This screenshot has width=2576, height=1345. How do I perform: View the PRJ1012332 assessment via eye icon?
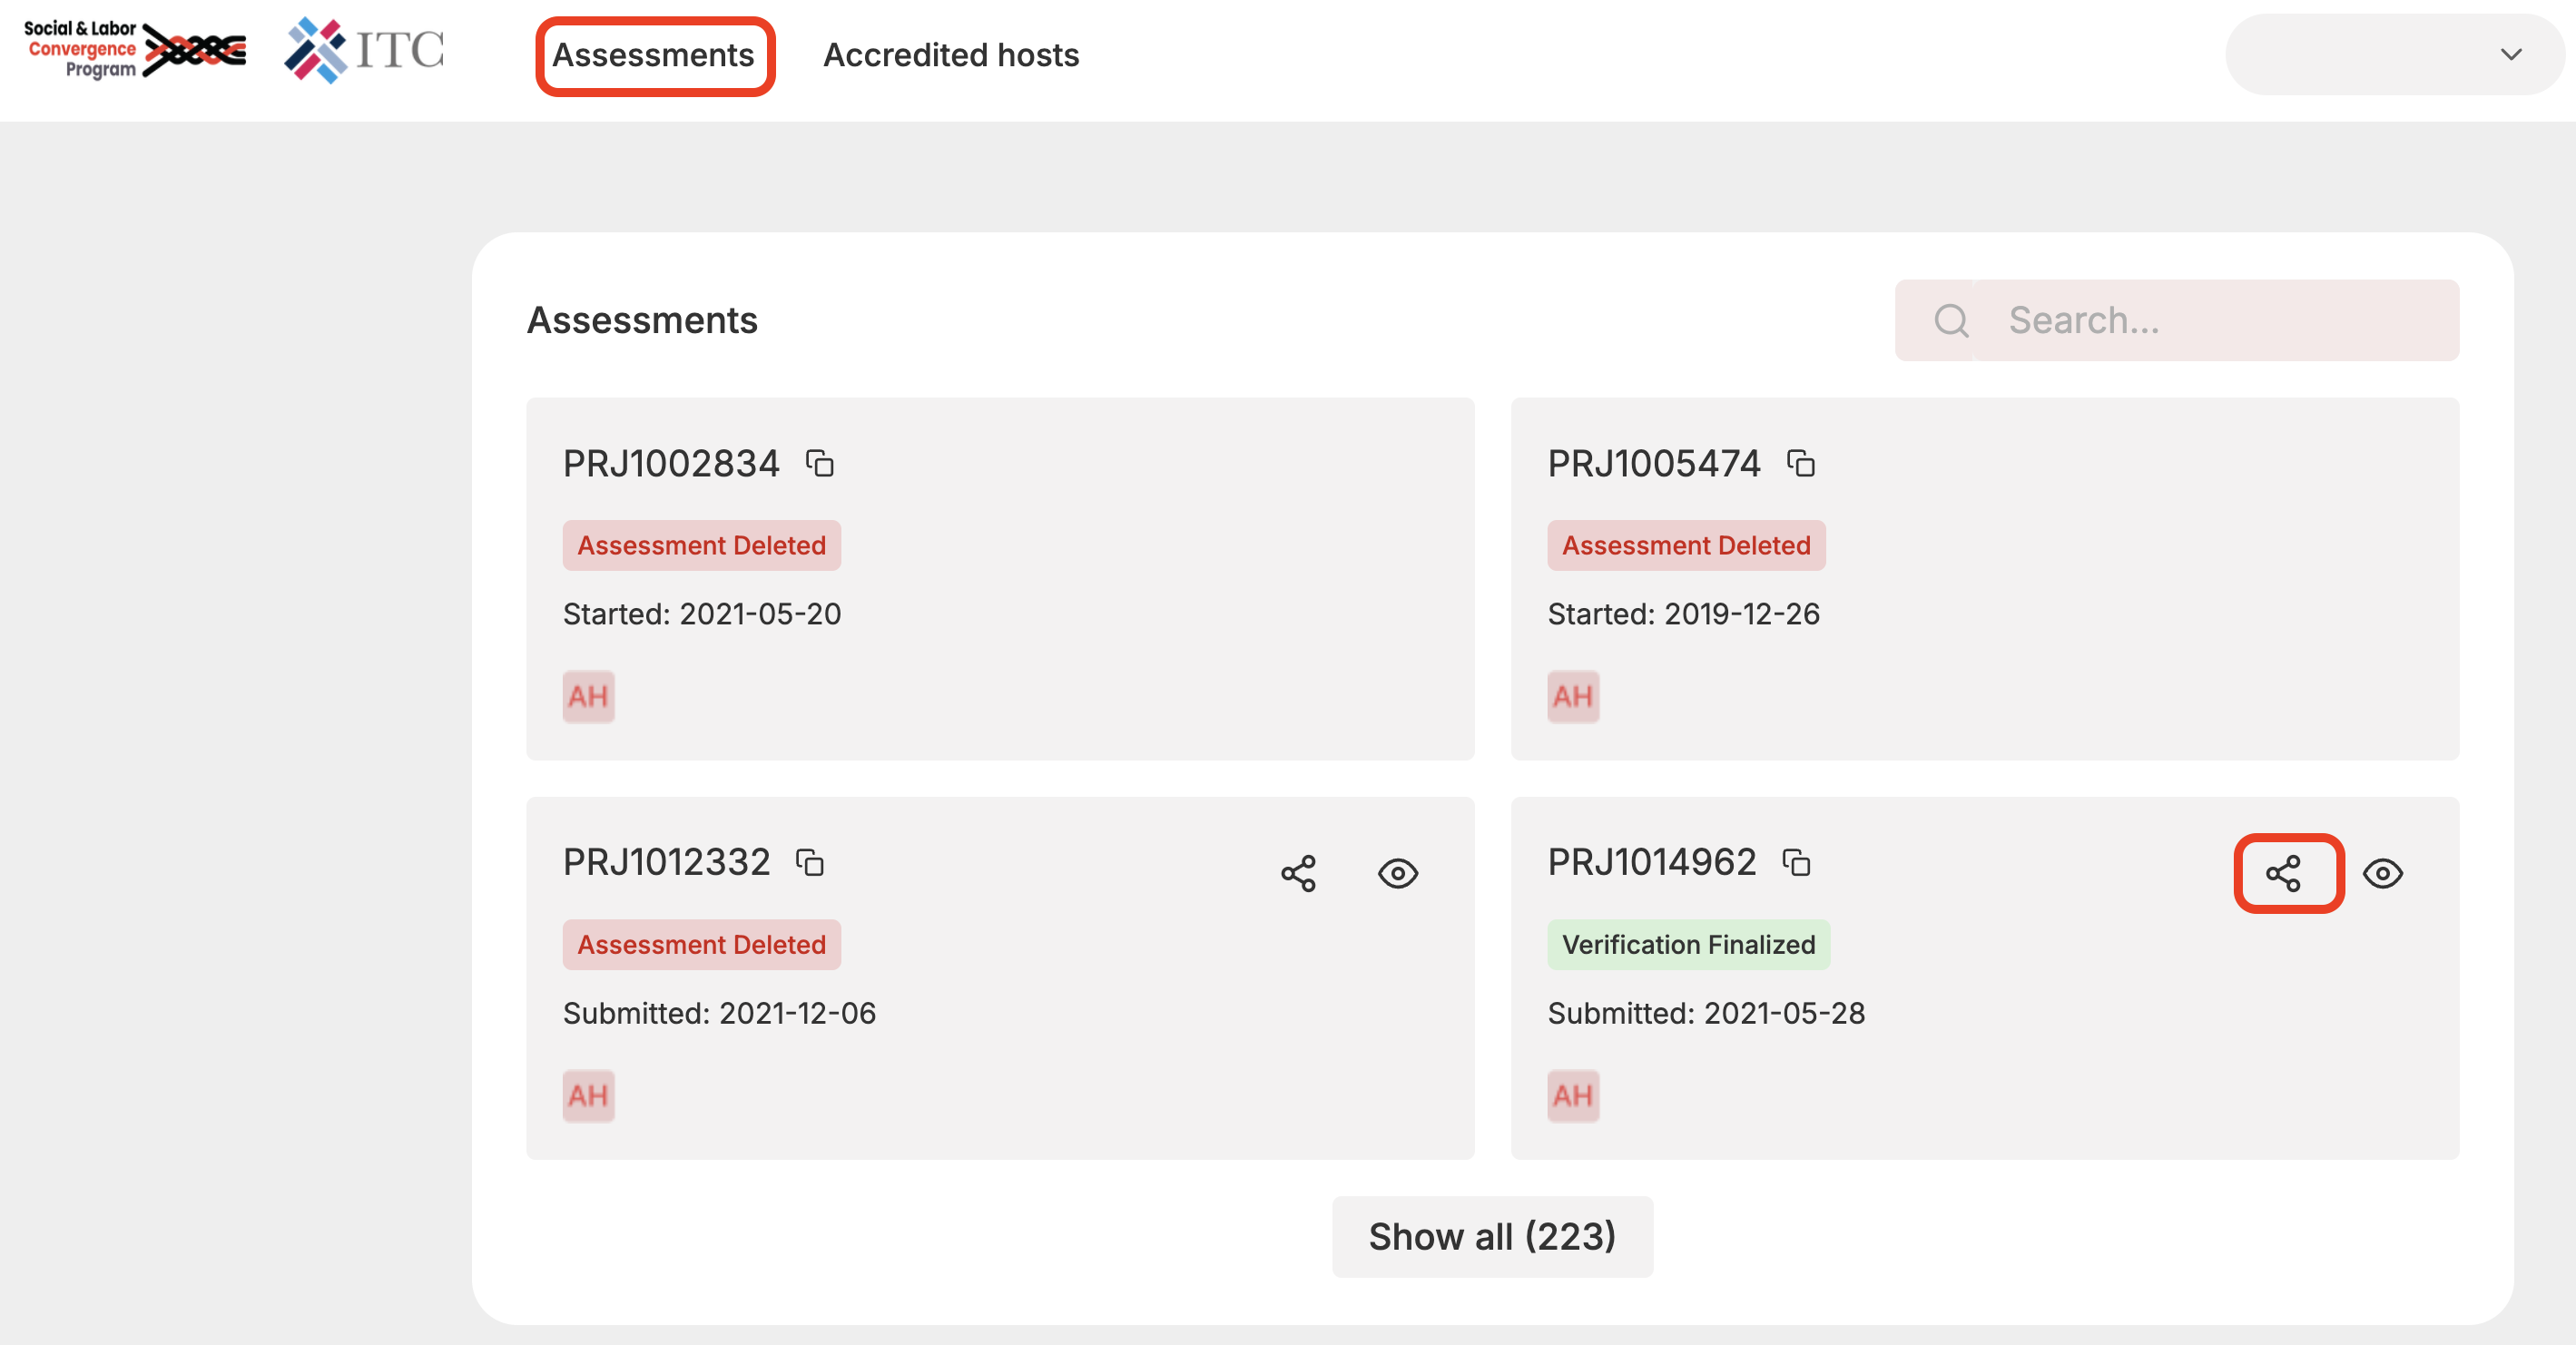tap(1397, 873)
